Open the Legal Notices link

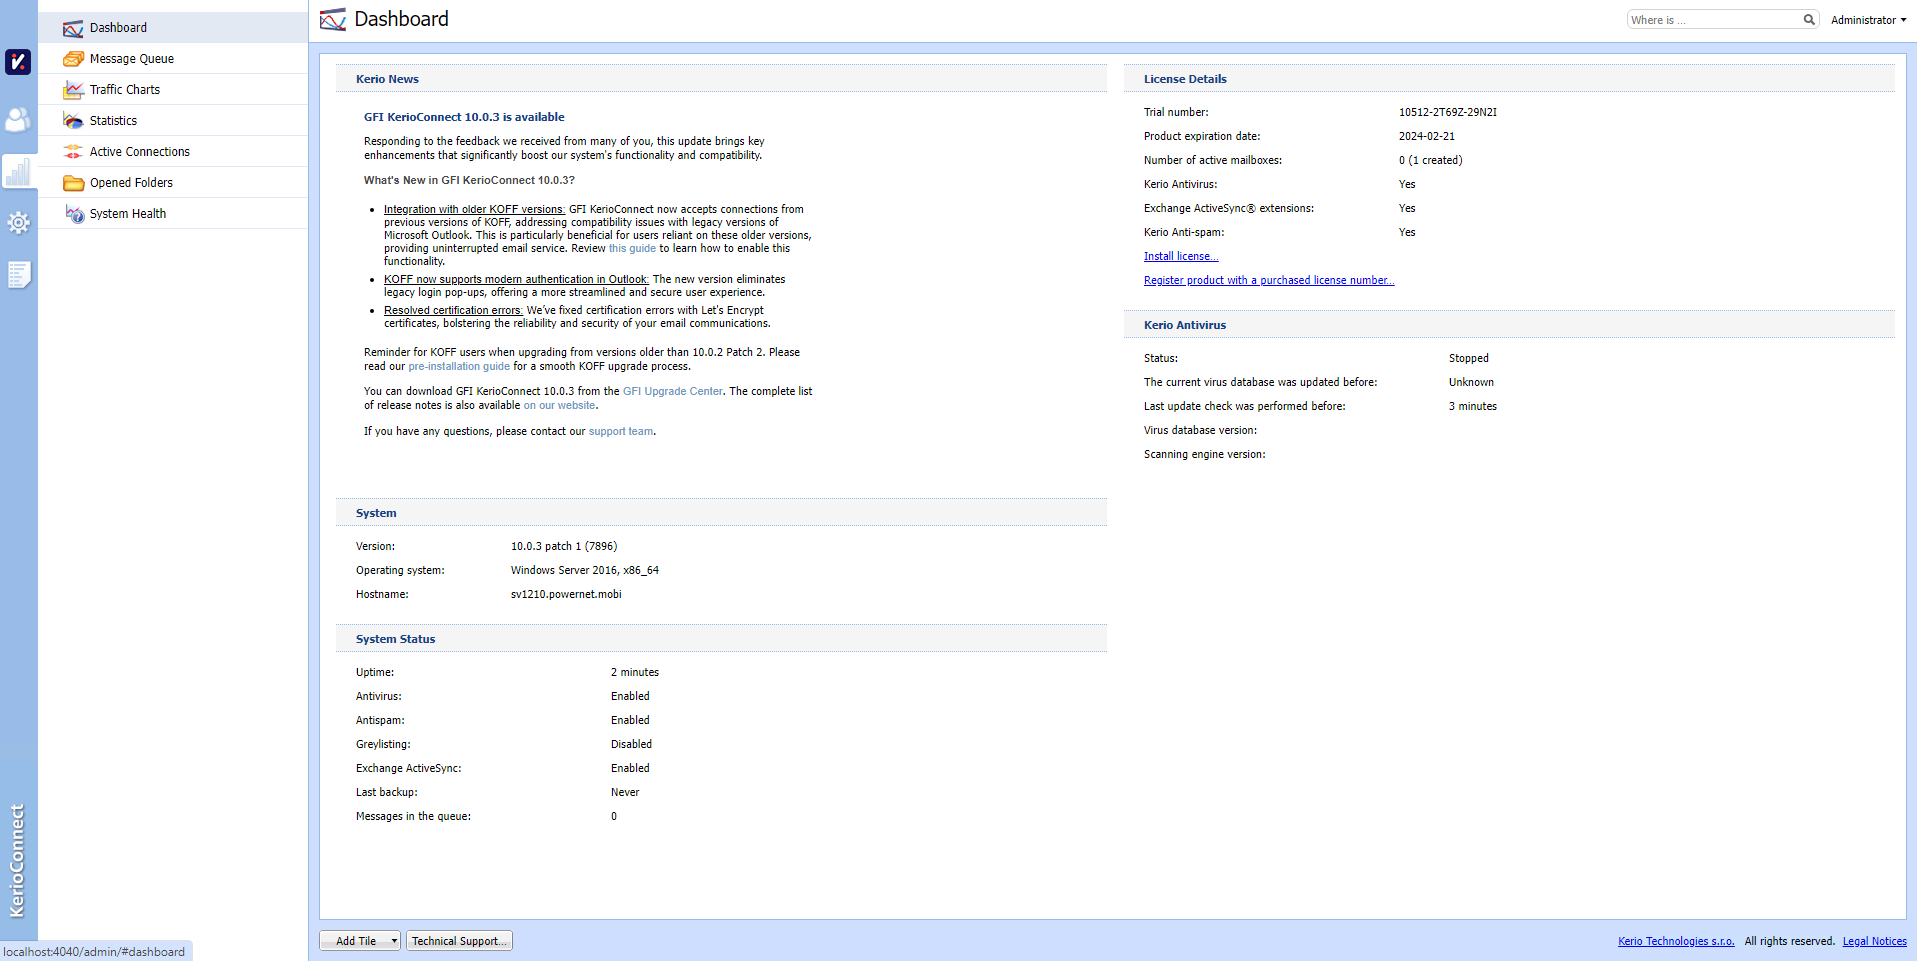point(1874,941)
